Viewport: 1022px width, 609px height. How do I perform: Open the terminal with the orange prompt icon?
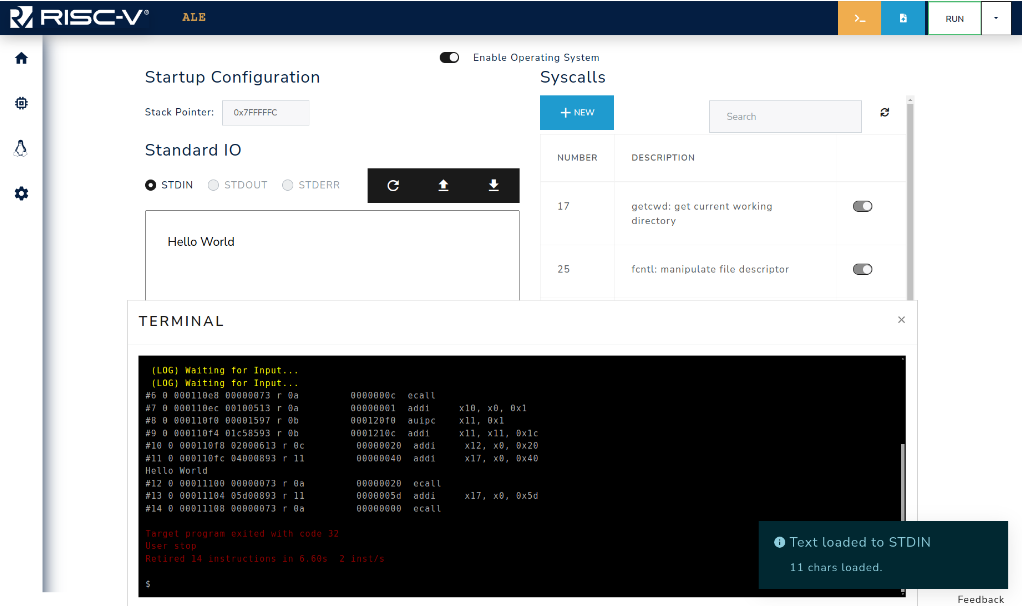click(x=859, y=18)
